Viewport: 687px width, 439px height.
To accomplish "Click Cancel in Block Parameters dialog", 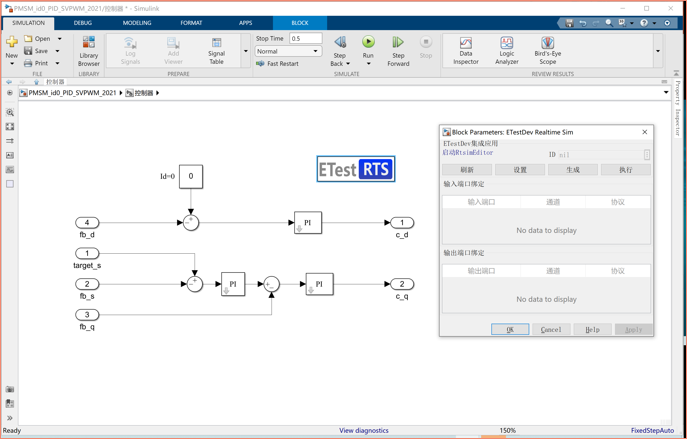I will [x=551, y=329].
